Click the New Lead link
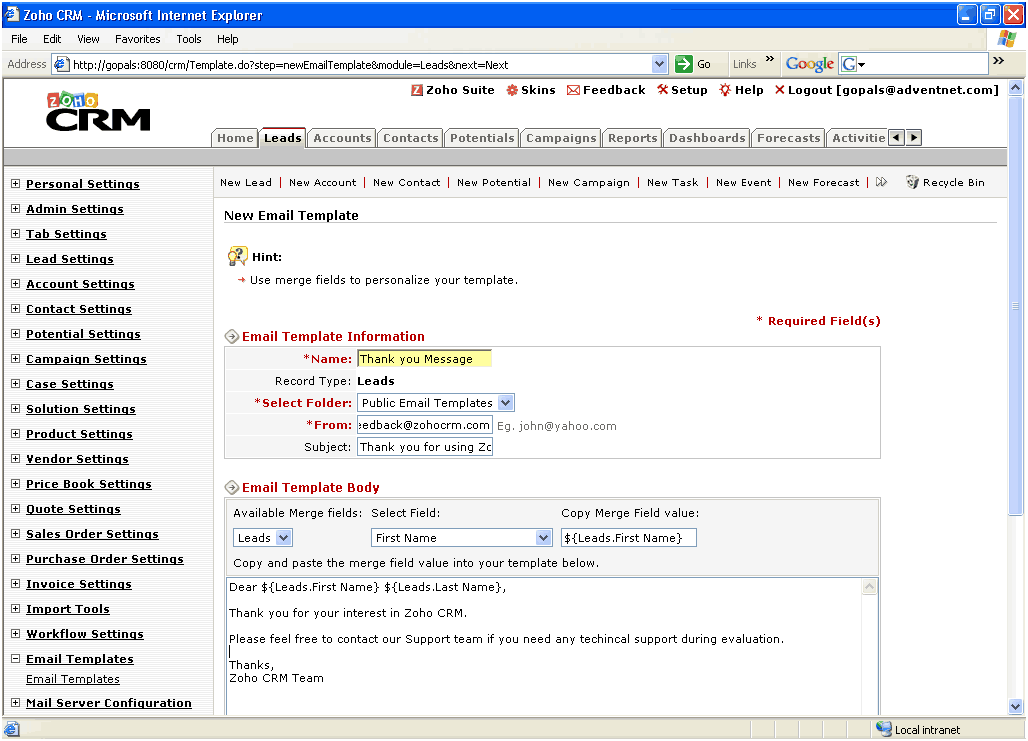The image size is (1028, 741). pyautogui.click(x=246, y=182)
